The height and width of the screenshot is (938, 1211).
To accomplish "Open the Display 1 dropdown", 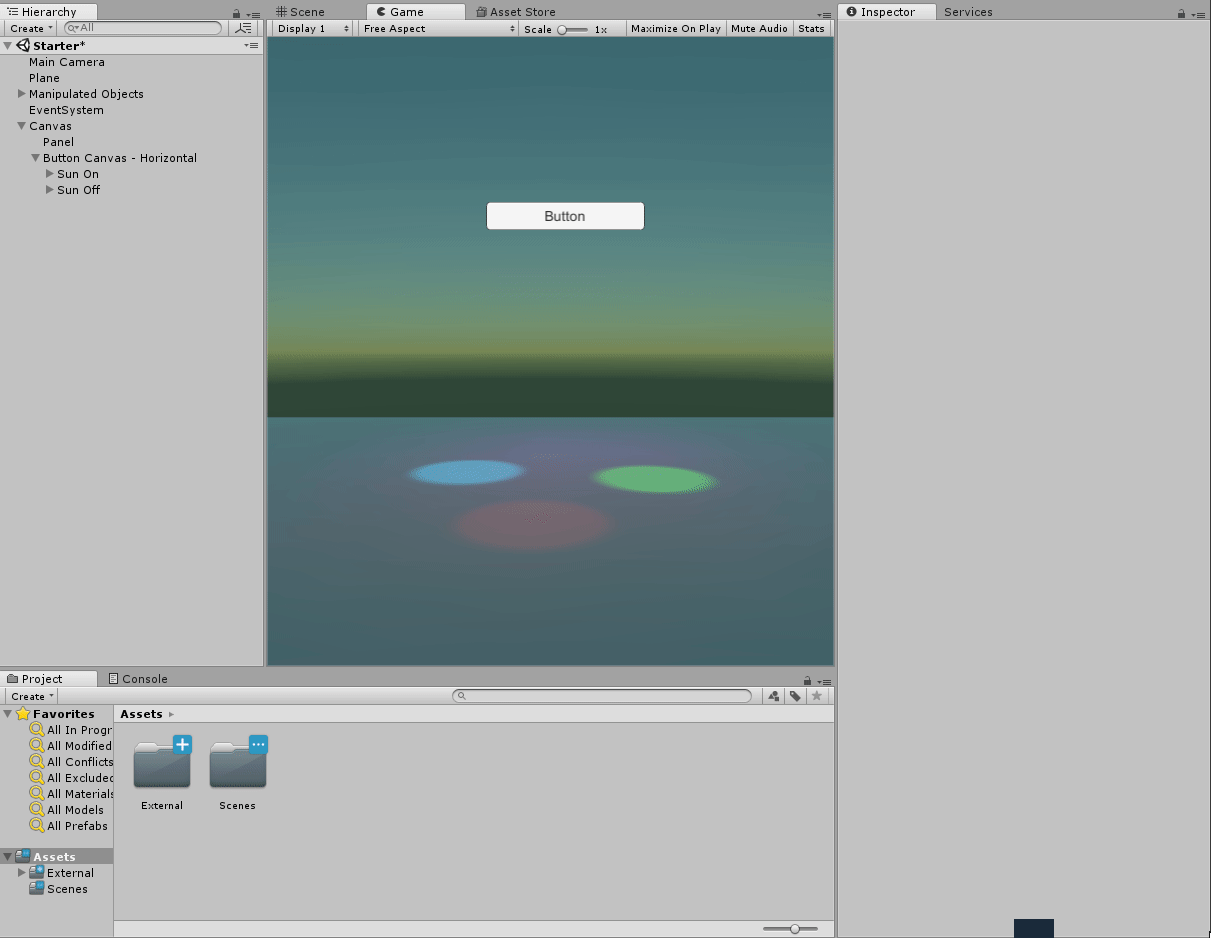I will [313, 29].
